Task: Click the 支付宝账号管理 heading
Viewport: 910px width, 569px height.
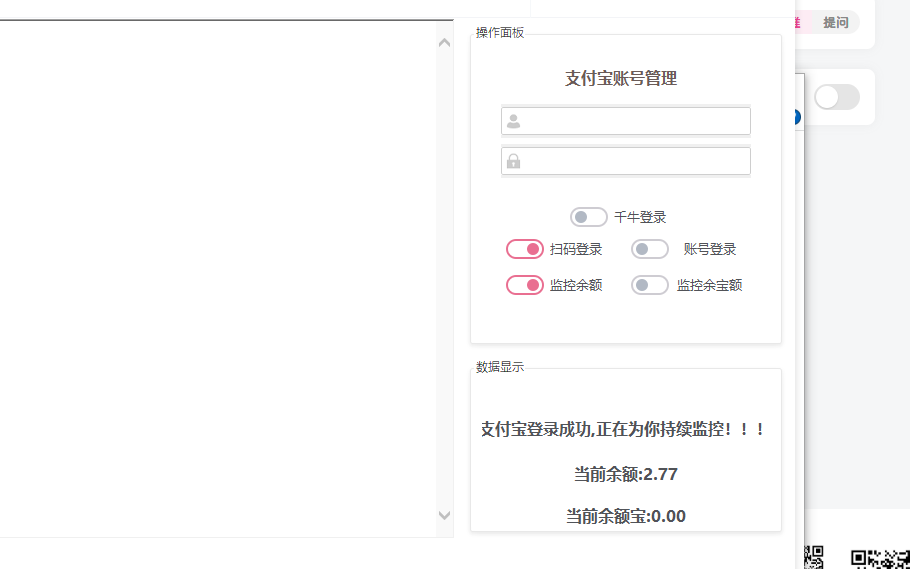Action: (x=621, y=78)
